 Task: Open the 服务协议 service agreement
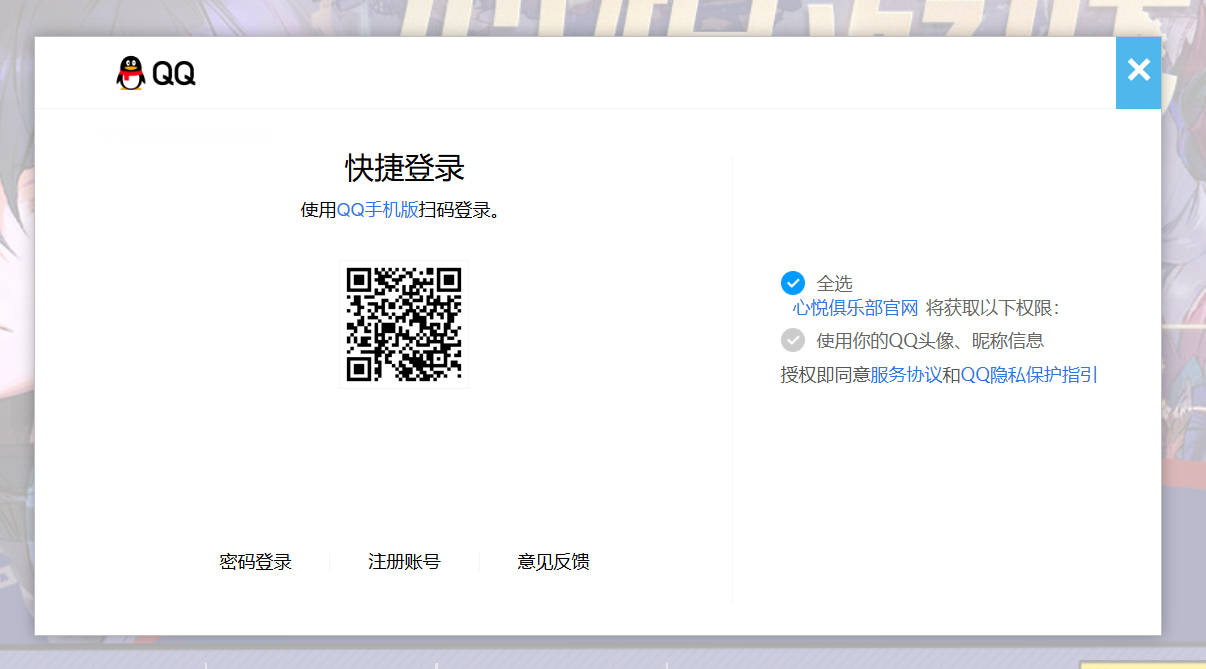pyautogui.click(x=906, y=375)
